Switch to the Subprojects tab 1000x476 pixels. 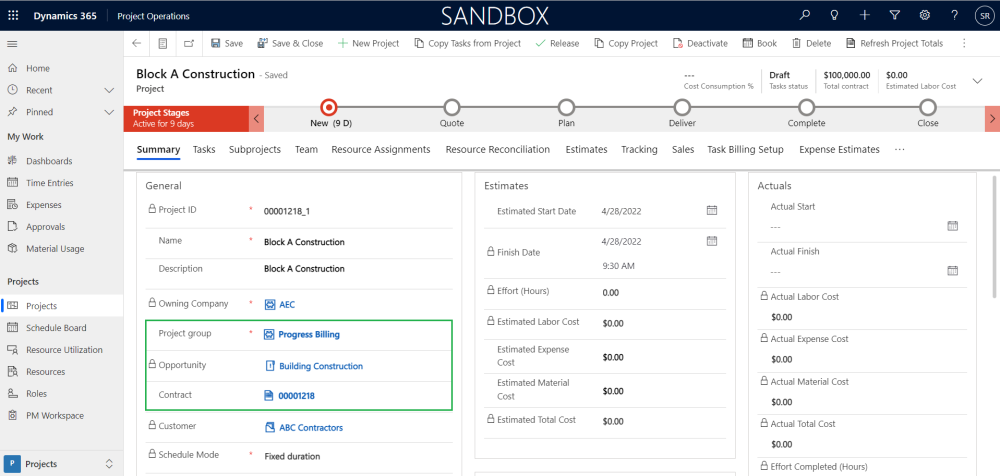(255, 149)
